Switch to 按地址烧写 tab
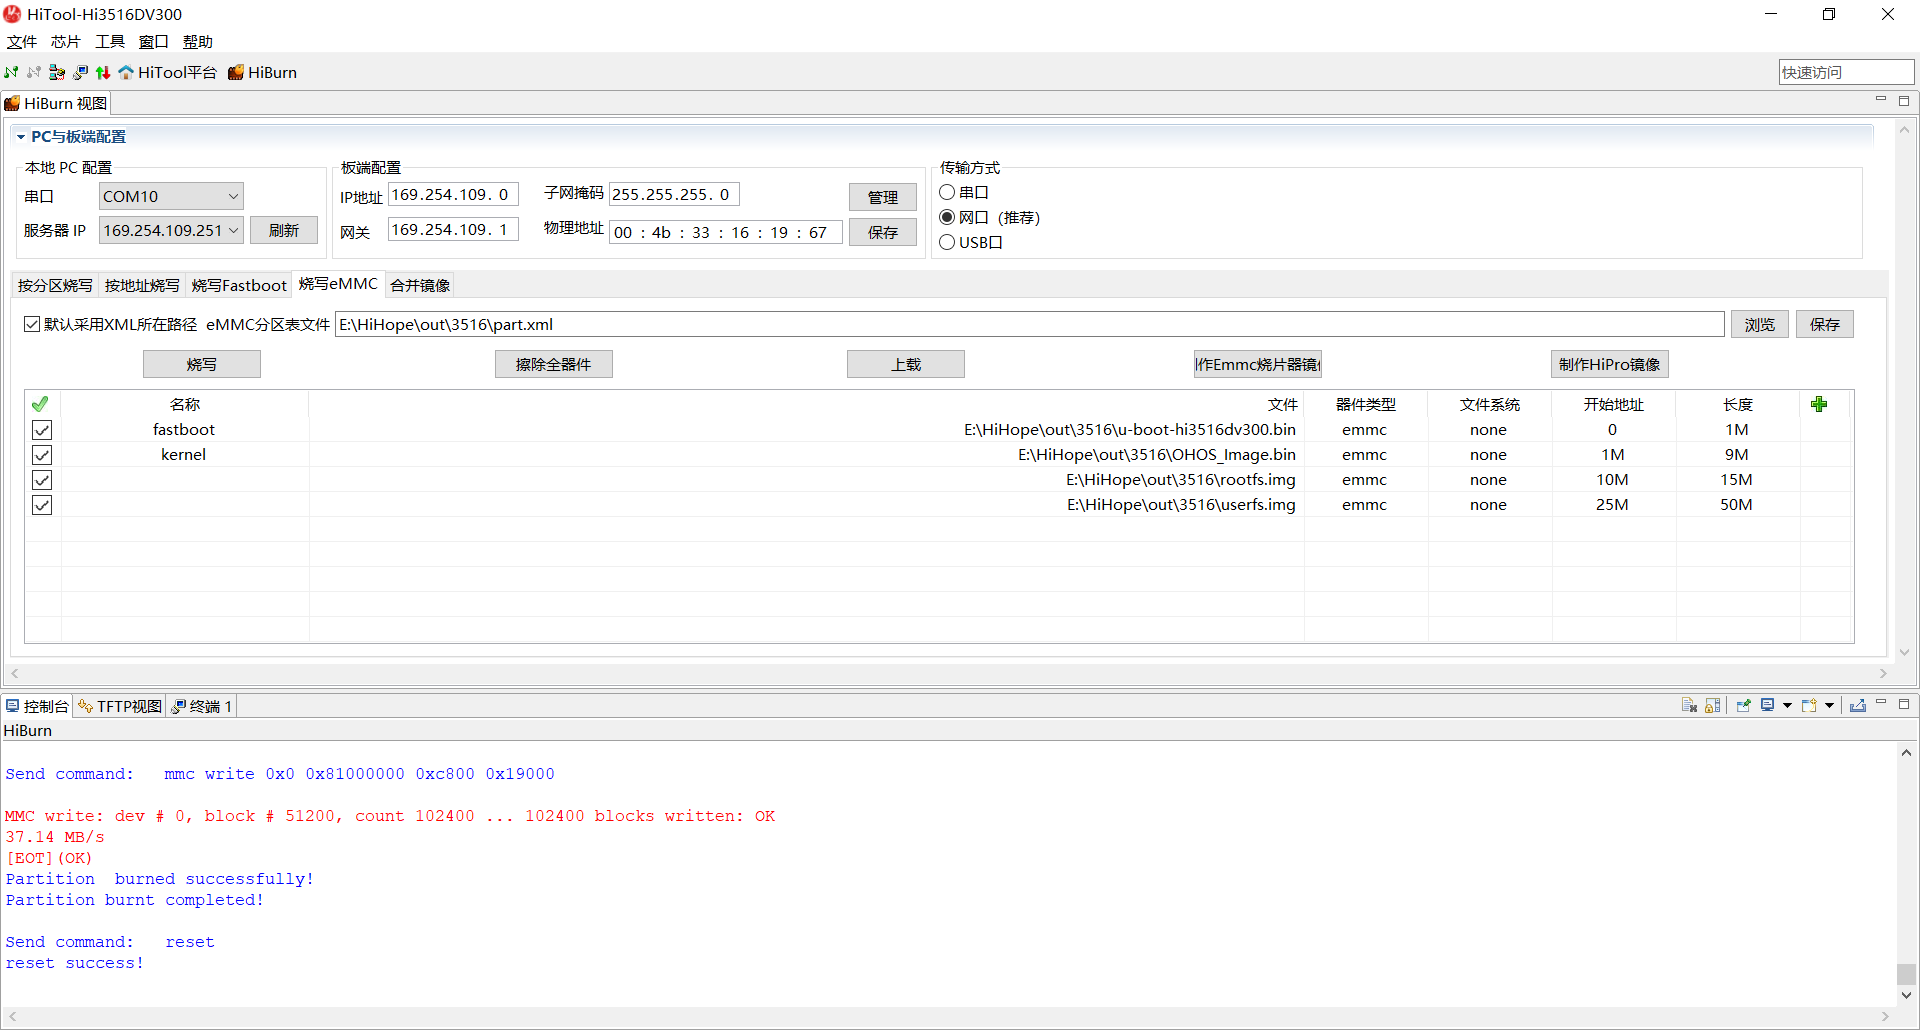The width and height of the screenshot is (1920, 1030). point(142,285)
